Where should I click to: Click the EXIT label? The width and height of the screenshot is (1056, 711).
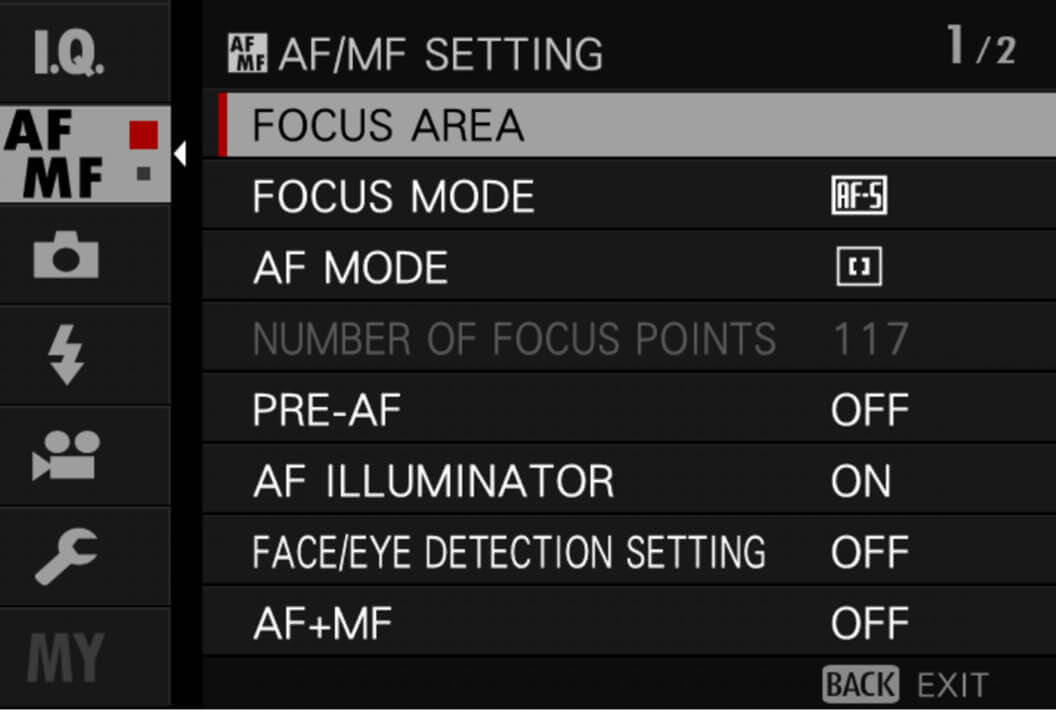tap(953, 686)
